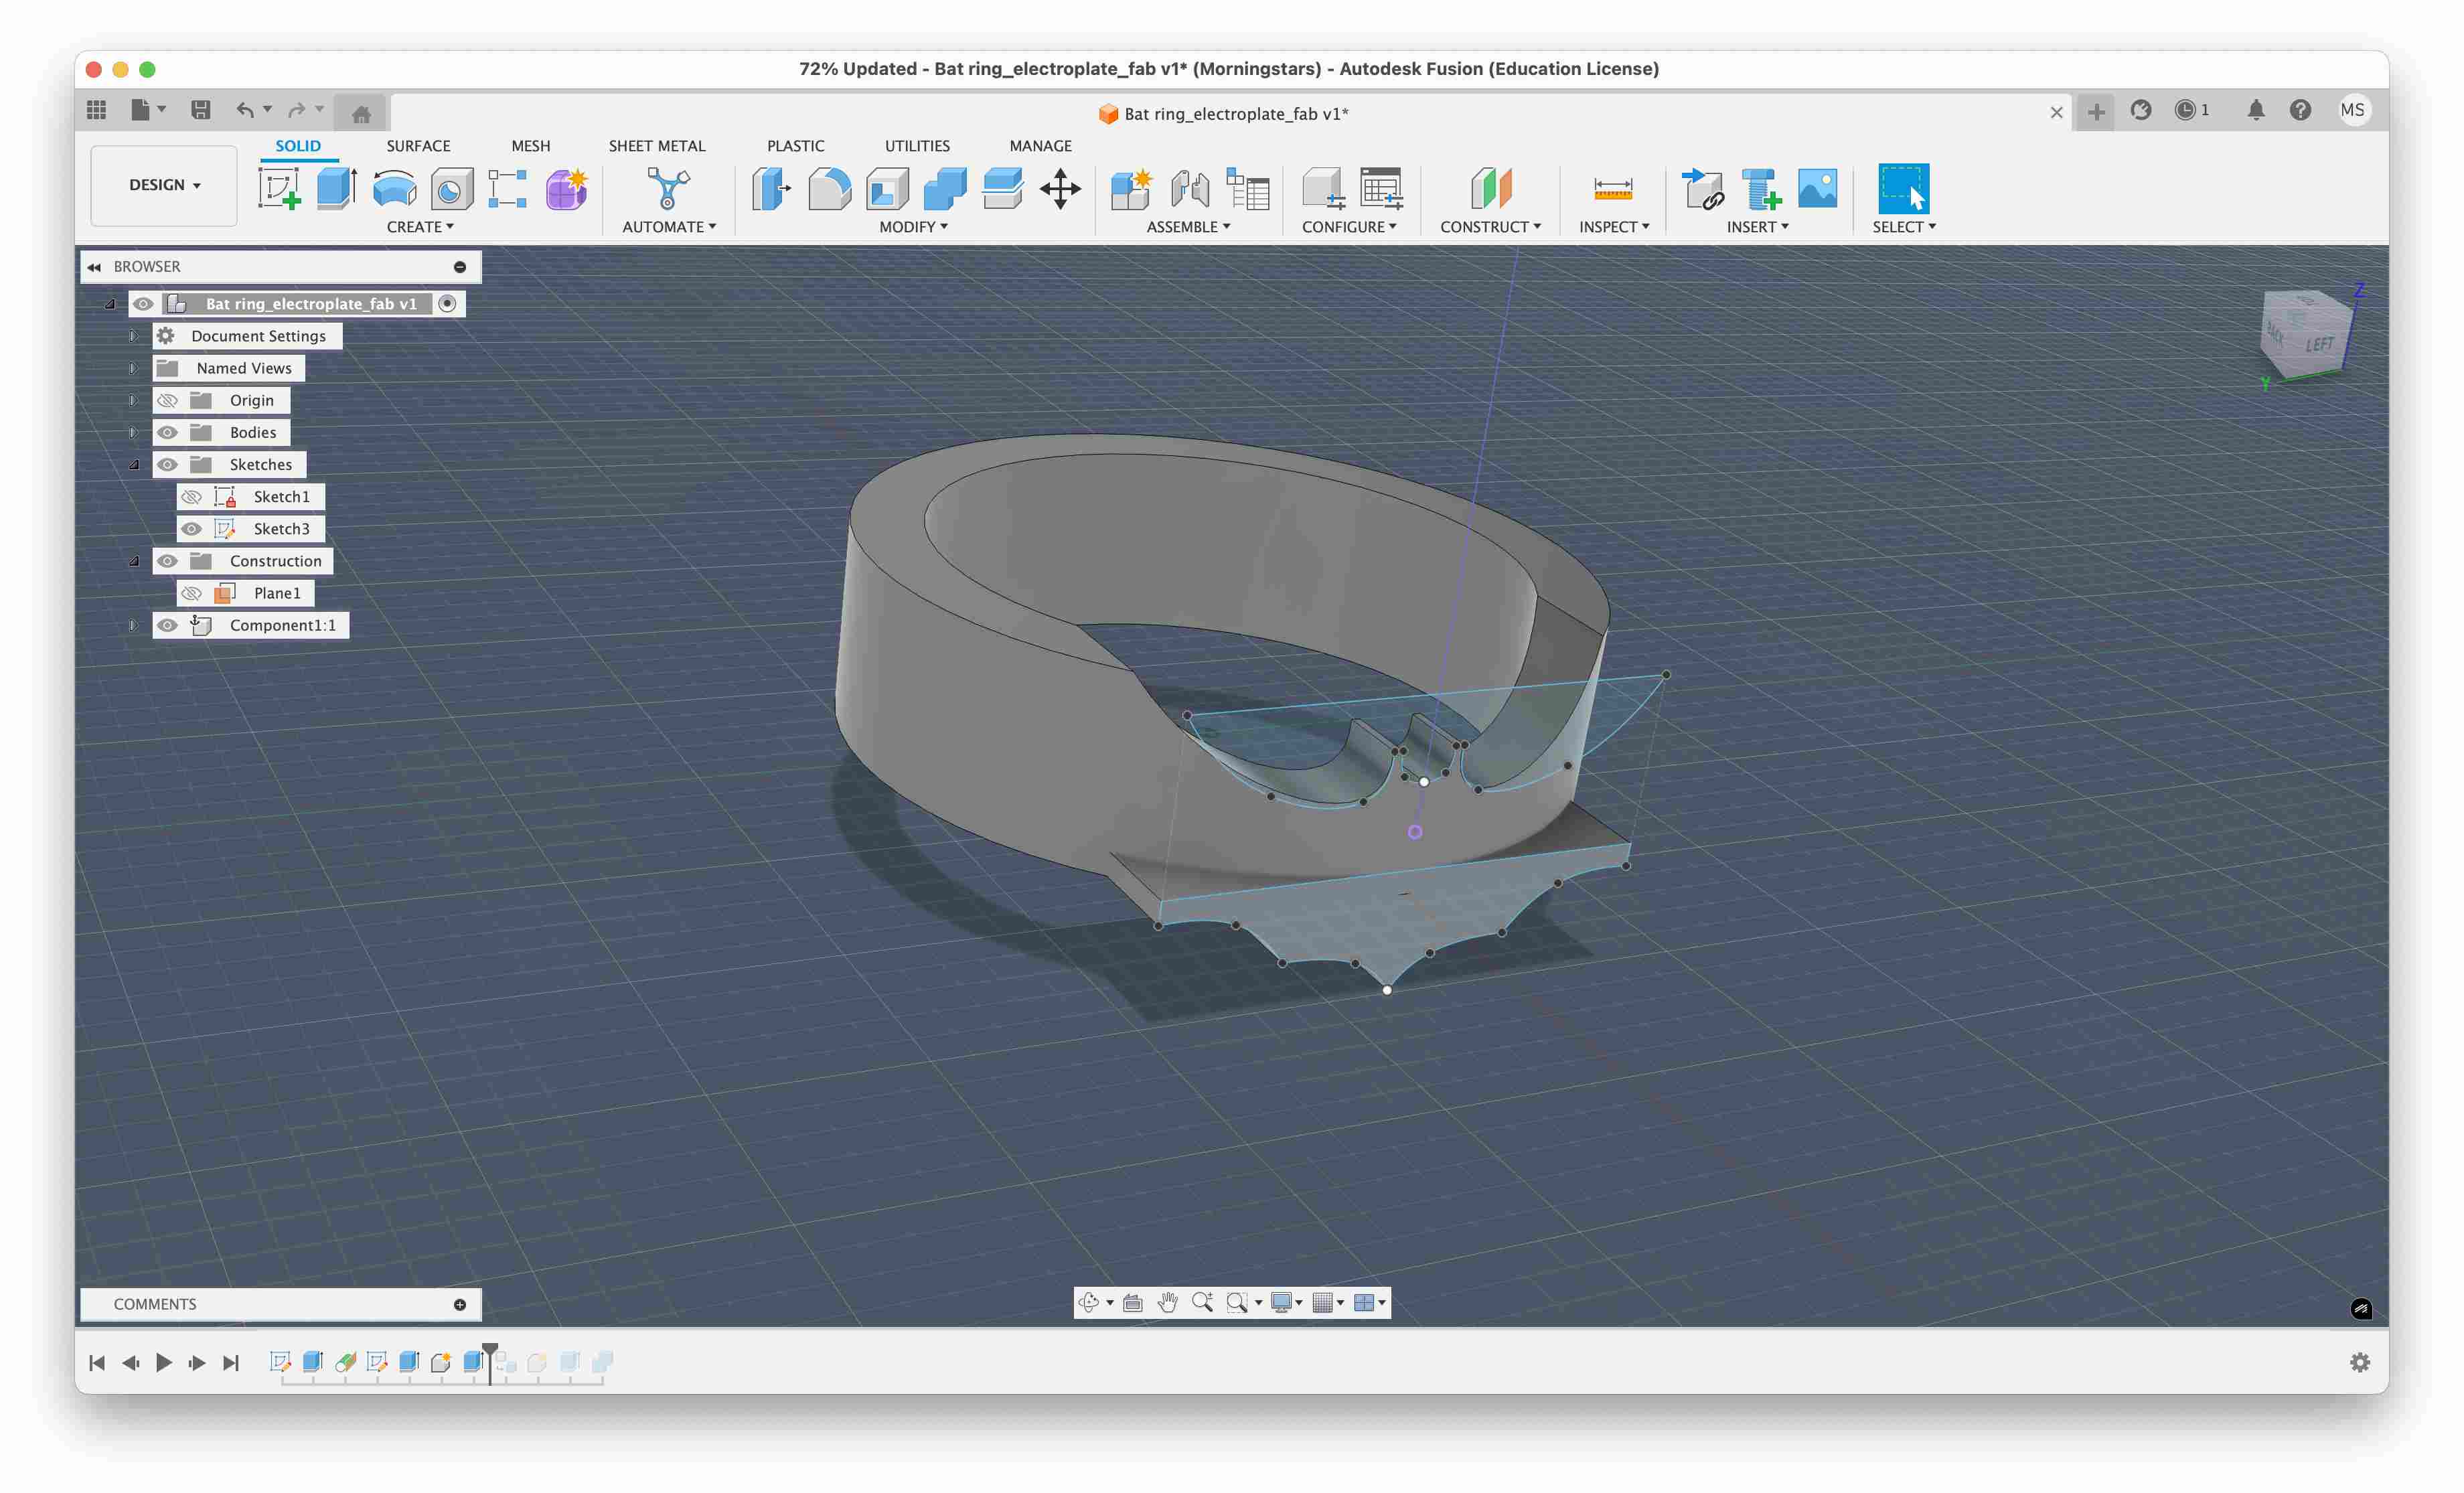Click the Joint tool icon
Image resolution: width=2464 pixels, height=1493 pixels.
coord(1190,188)
